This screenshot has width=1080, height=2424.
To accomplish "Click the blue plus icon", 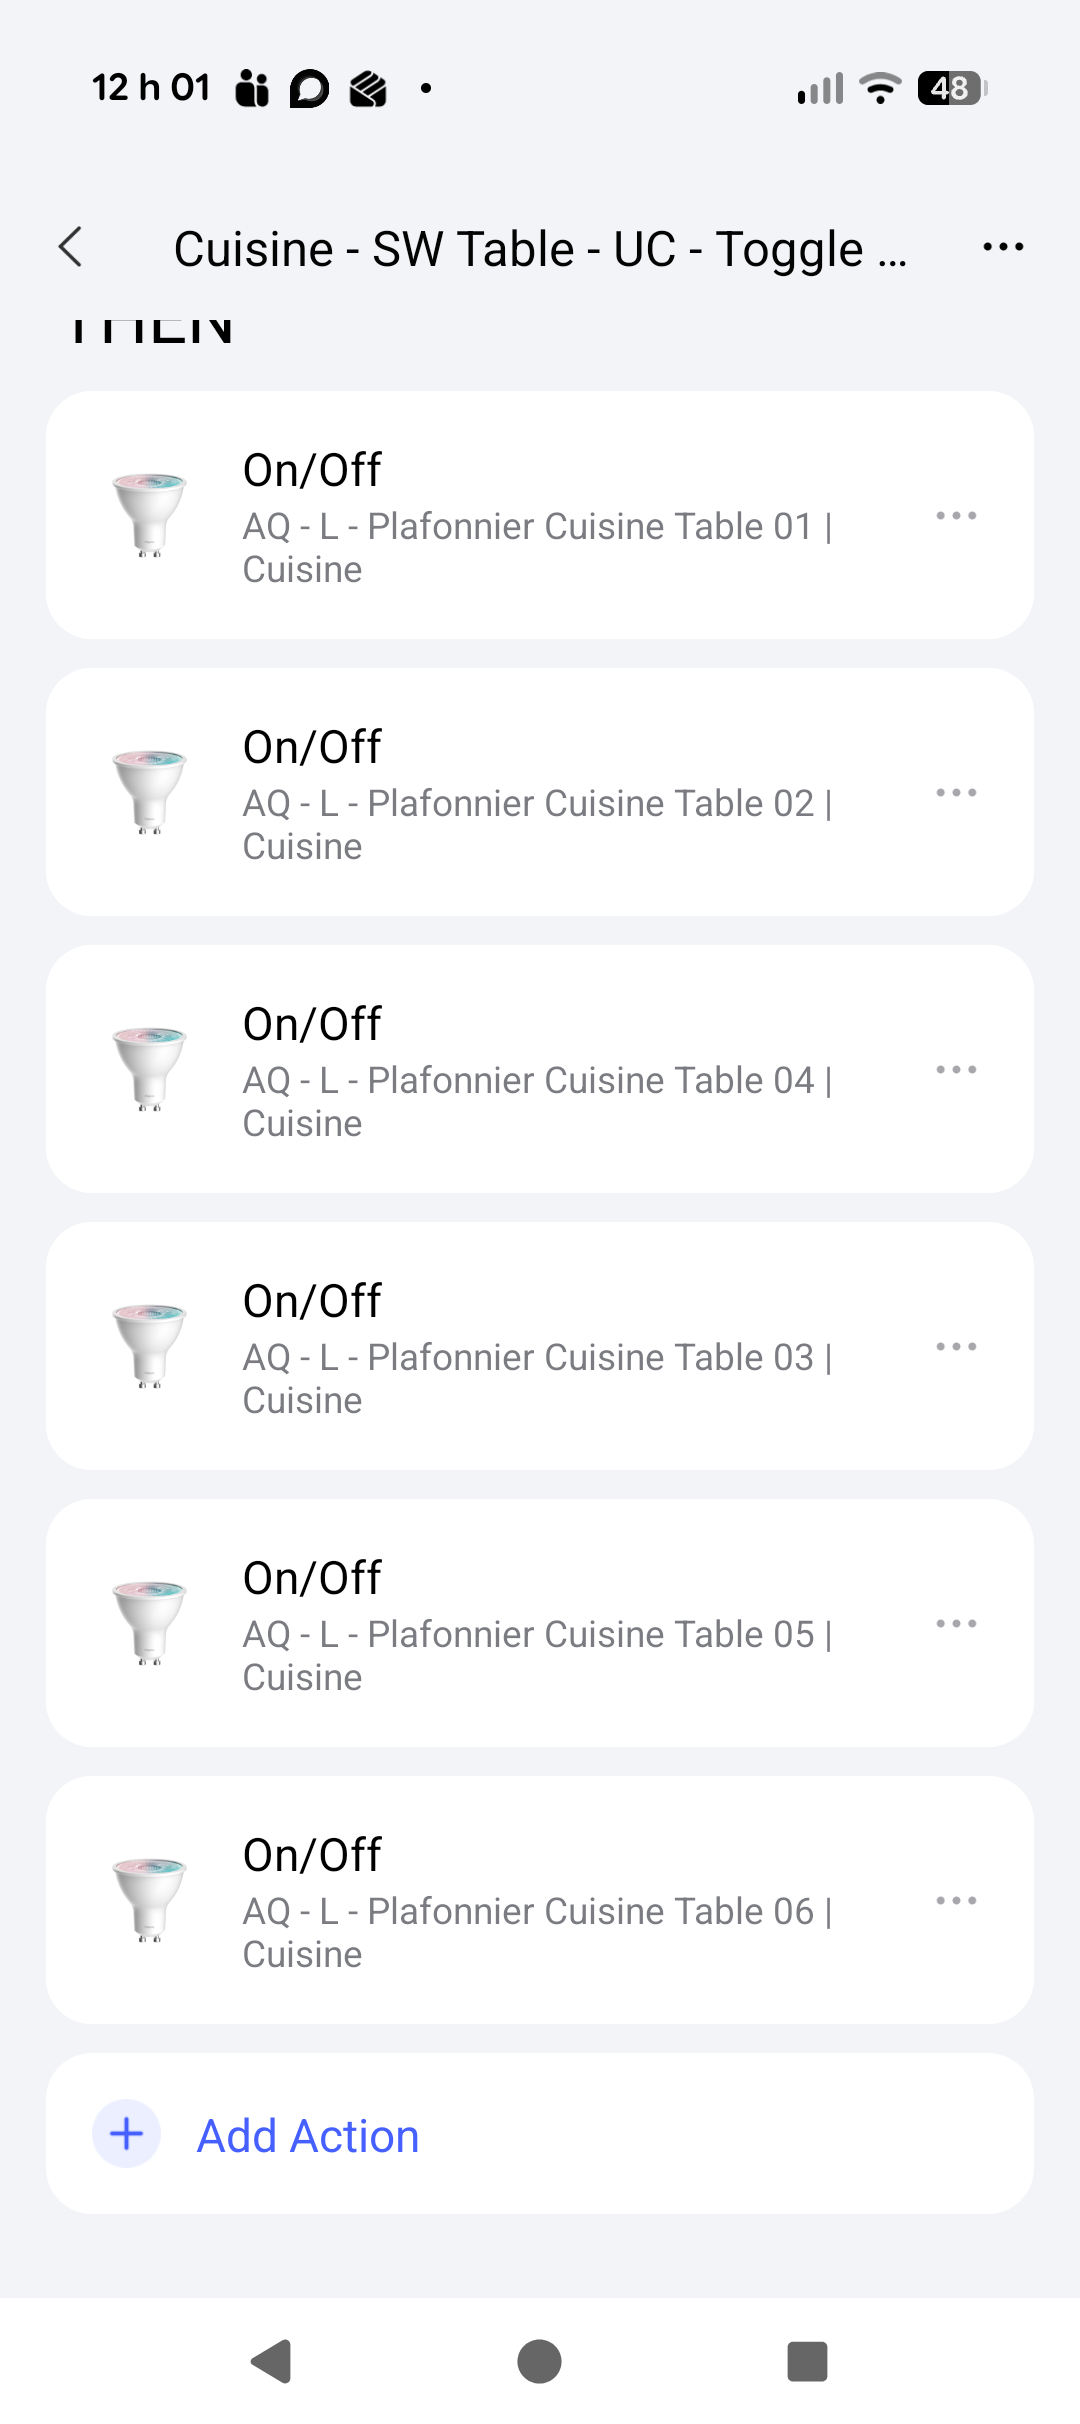I will coord(127,2134).
